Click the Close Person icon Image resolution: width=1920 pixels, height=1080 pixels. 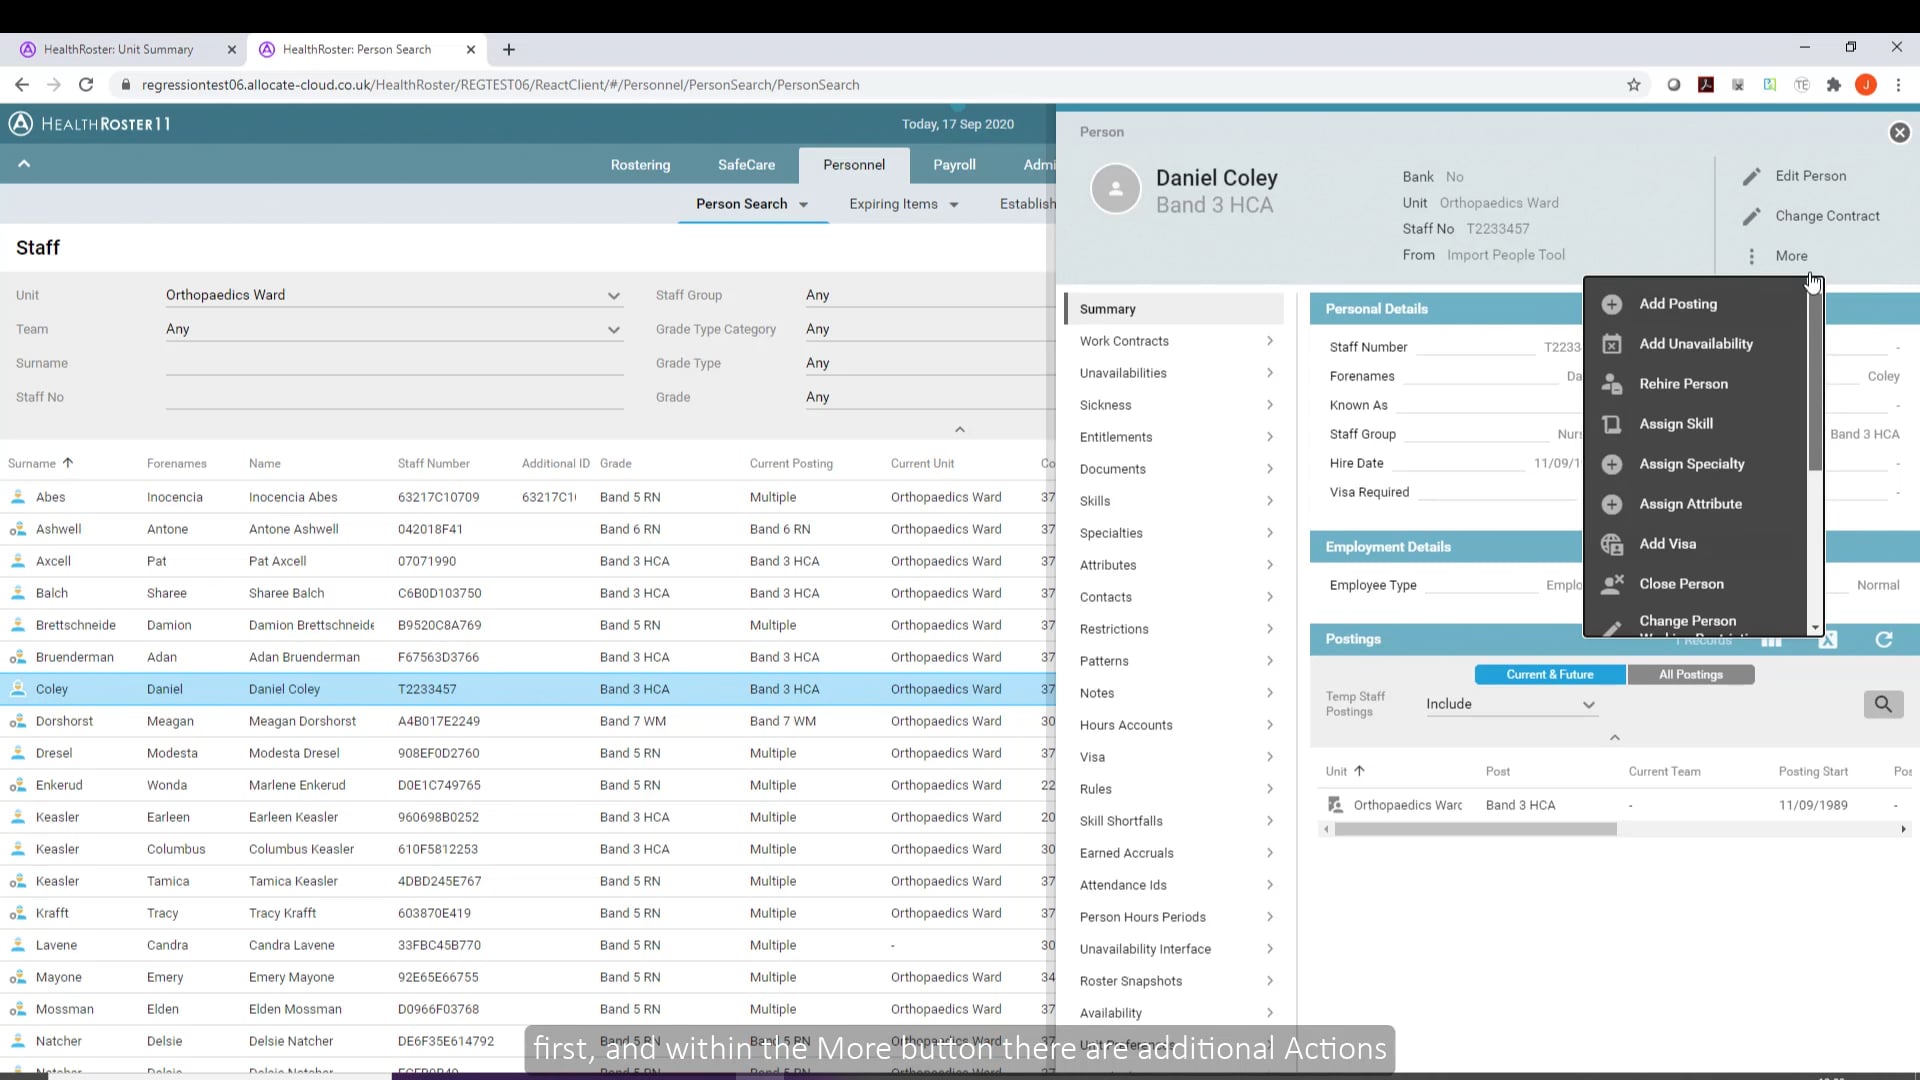pyautogui.click(x=1612, y=584)
